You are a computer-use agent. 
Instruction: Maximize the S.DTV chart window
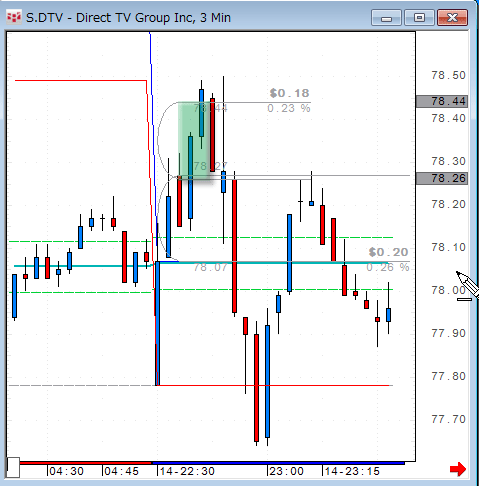[x=419, y=18]
